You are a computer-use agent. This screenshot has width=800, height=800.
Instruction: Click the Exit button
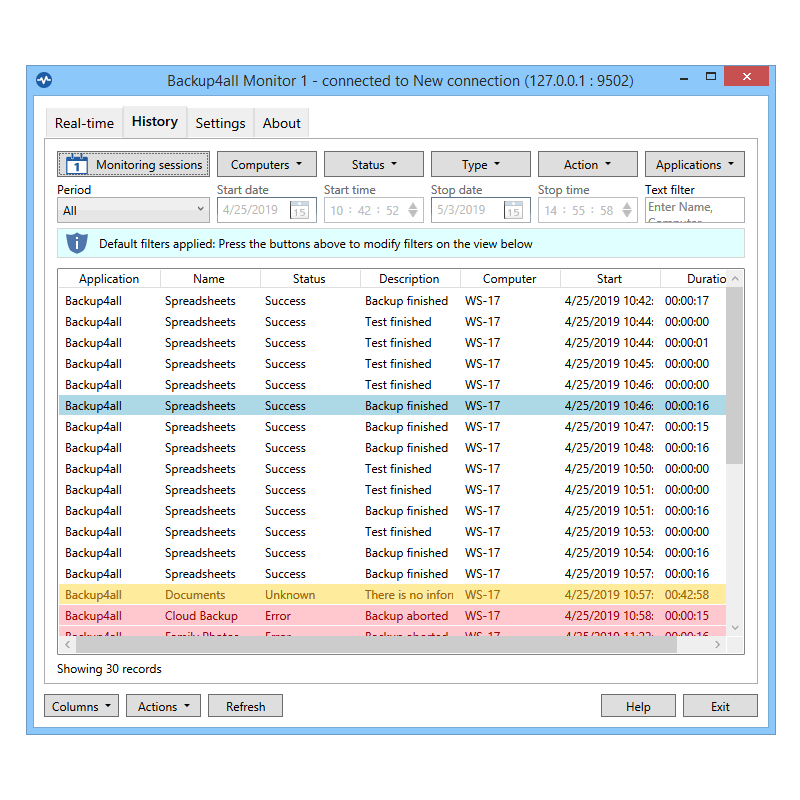[720, 706]
